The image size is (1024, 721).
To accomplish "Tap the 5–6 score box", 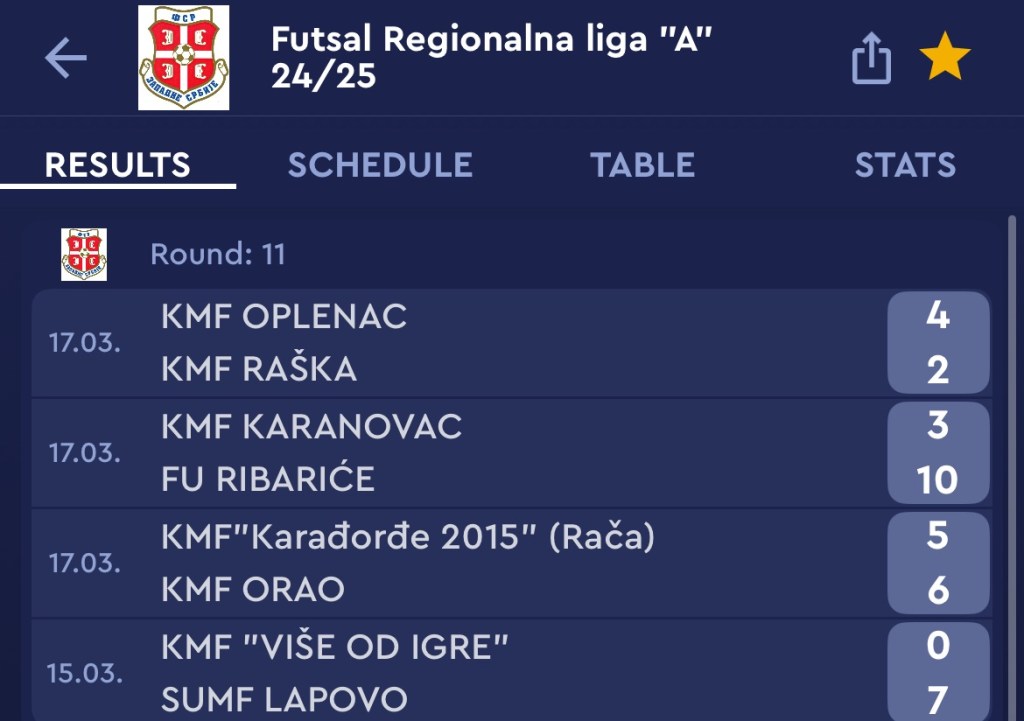I will click(937, 563).
